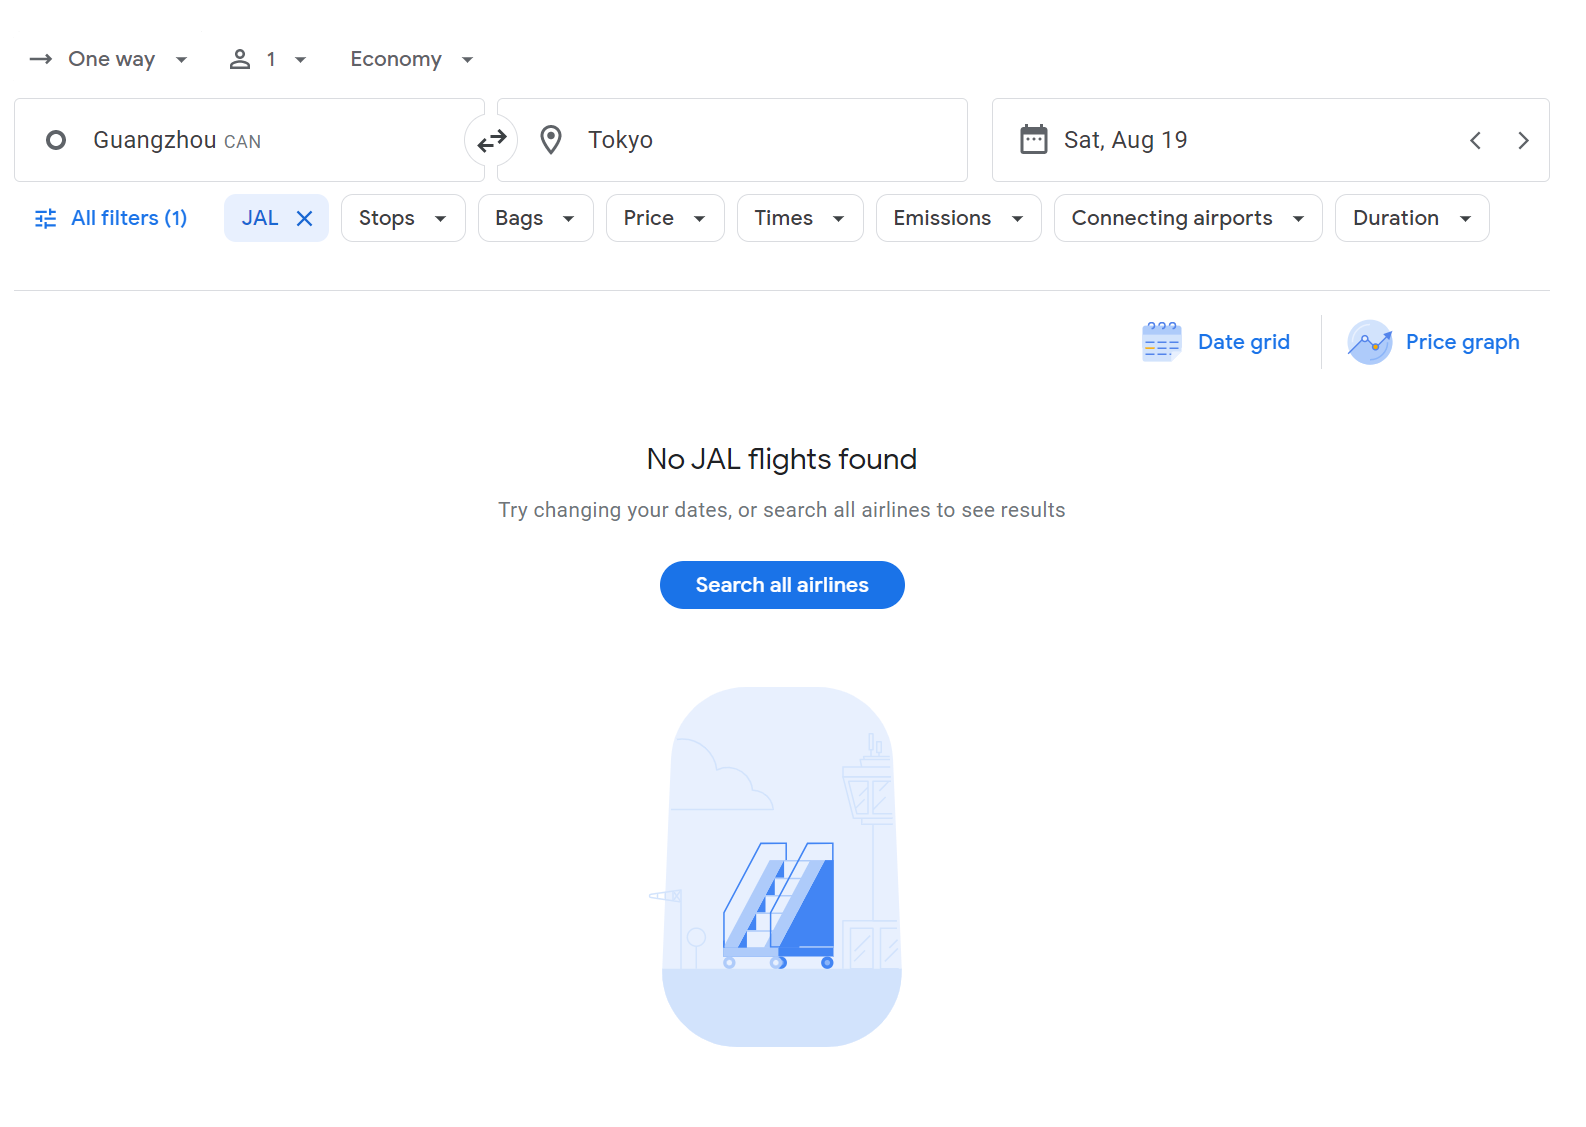Open the One way trip type dropdown
The image size is (1586, 1127).
click(x=110, y=59)
